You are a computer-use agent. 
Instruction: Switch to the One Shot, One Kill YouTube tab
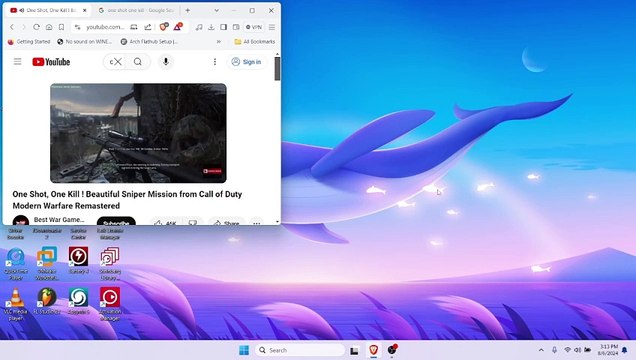(49, 11)
